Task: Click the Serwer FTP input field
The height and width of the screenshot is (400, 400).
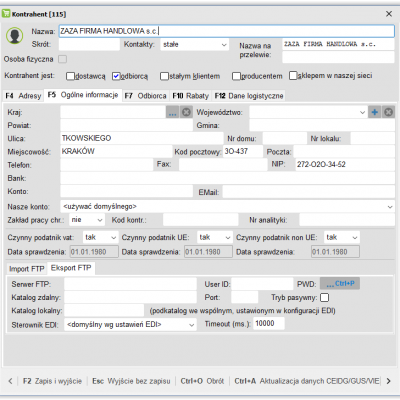Action: point(130,284)
